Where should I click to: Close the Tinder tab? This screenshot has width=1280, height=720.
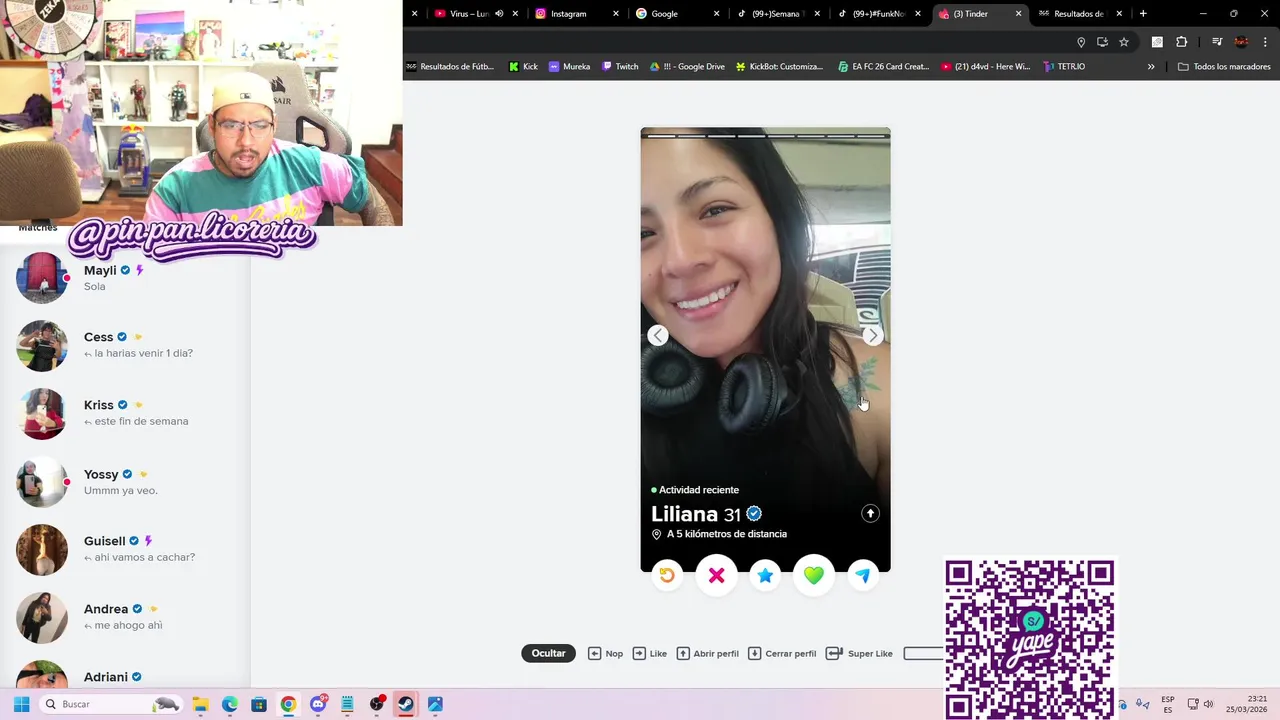pos(1019,13)
